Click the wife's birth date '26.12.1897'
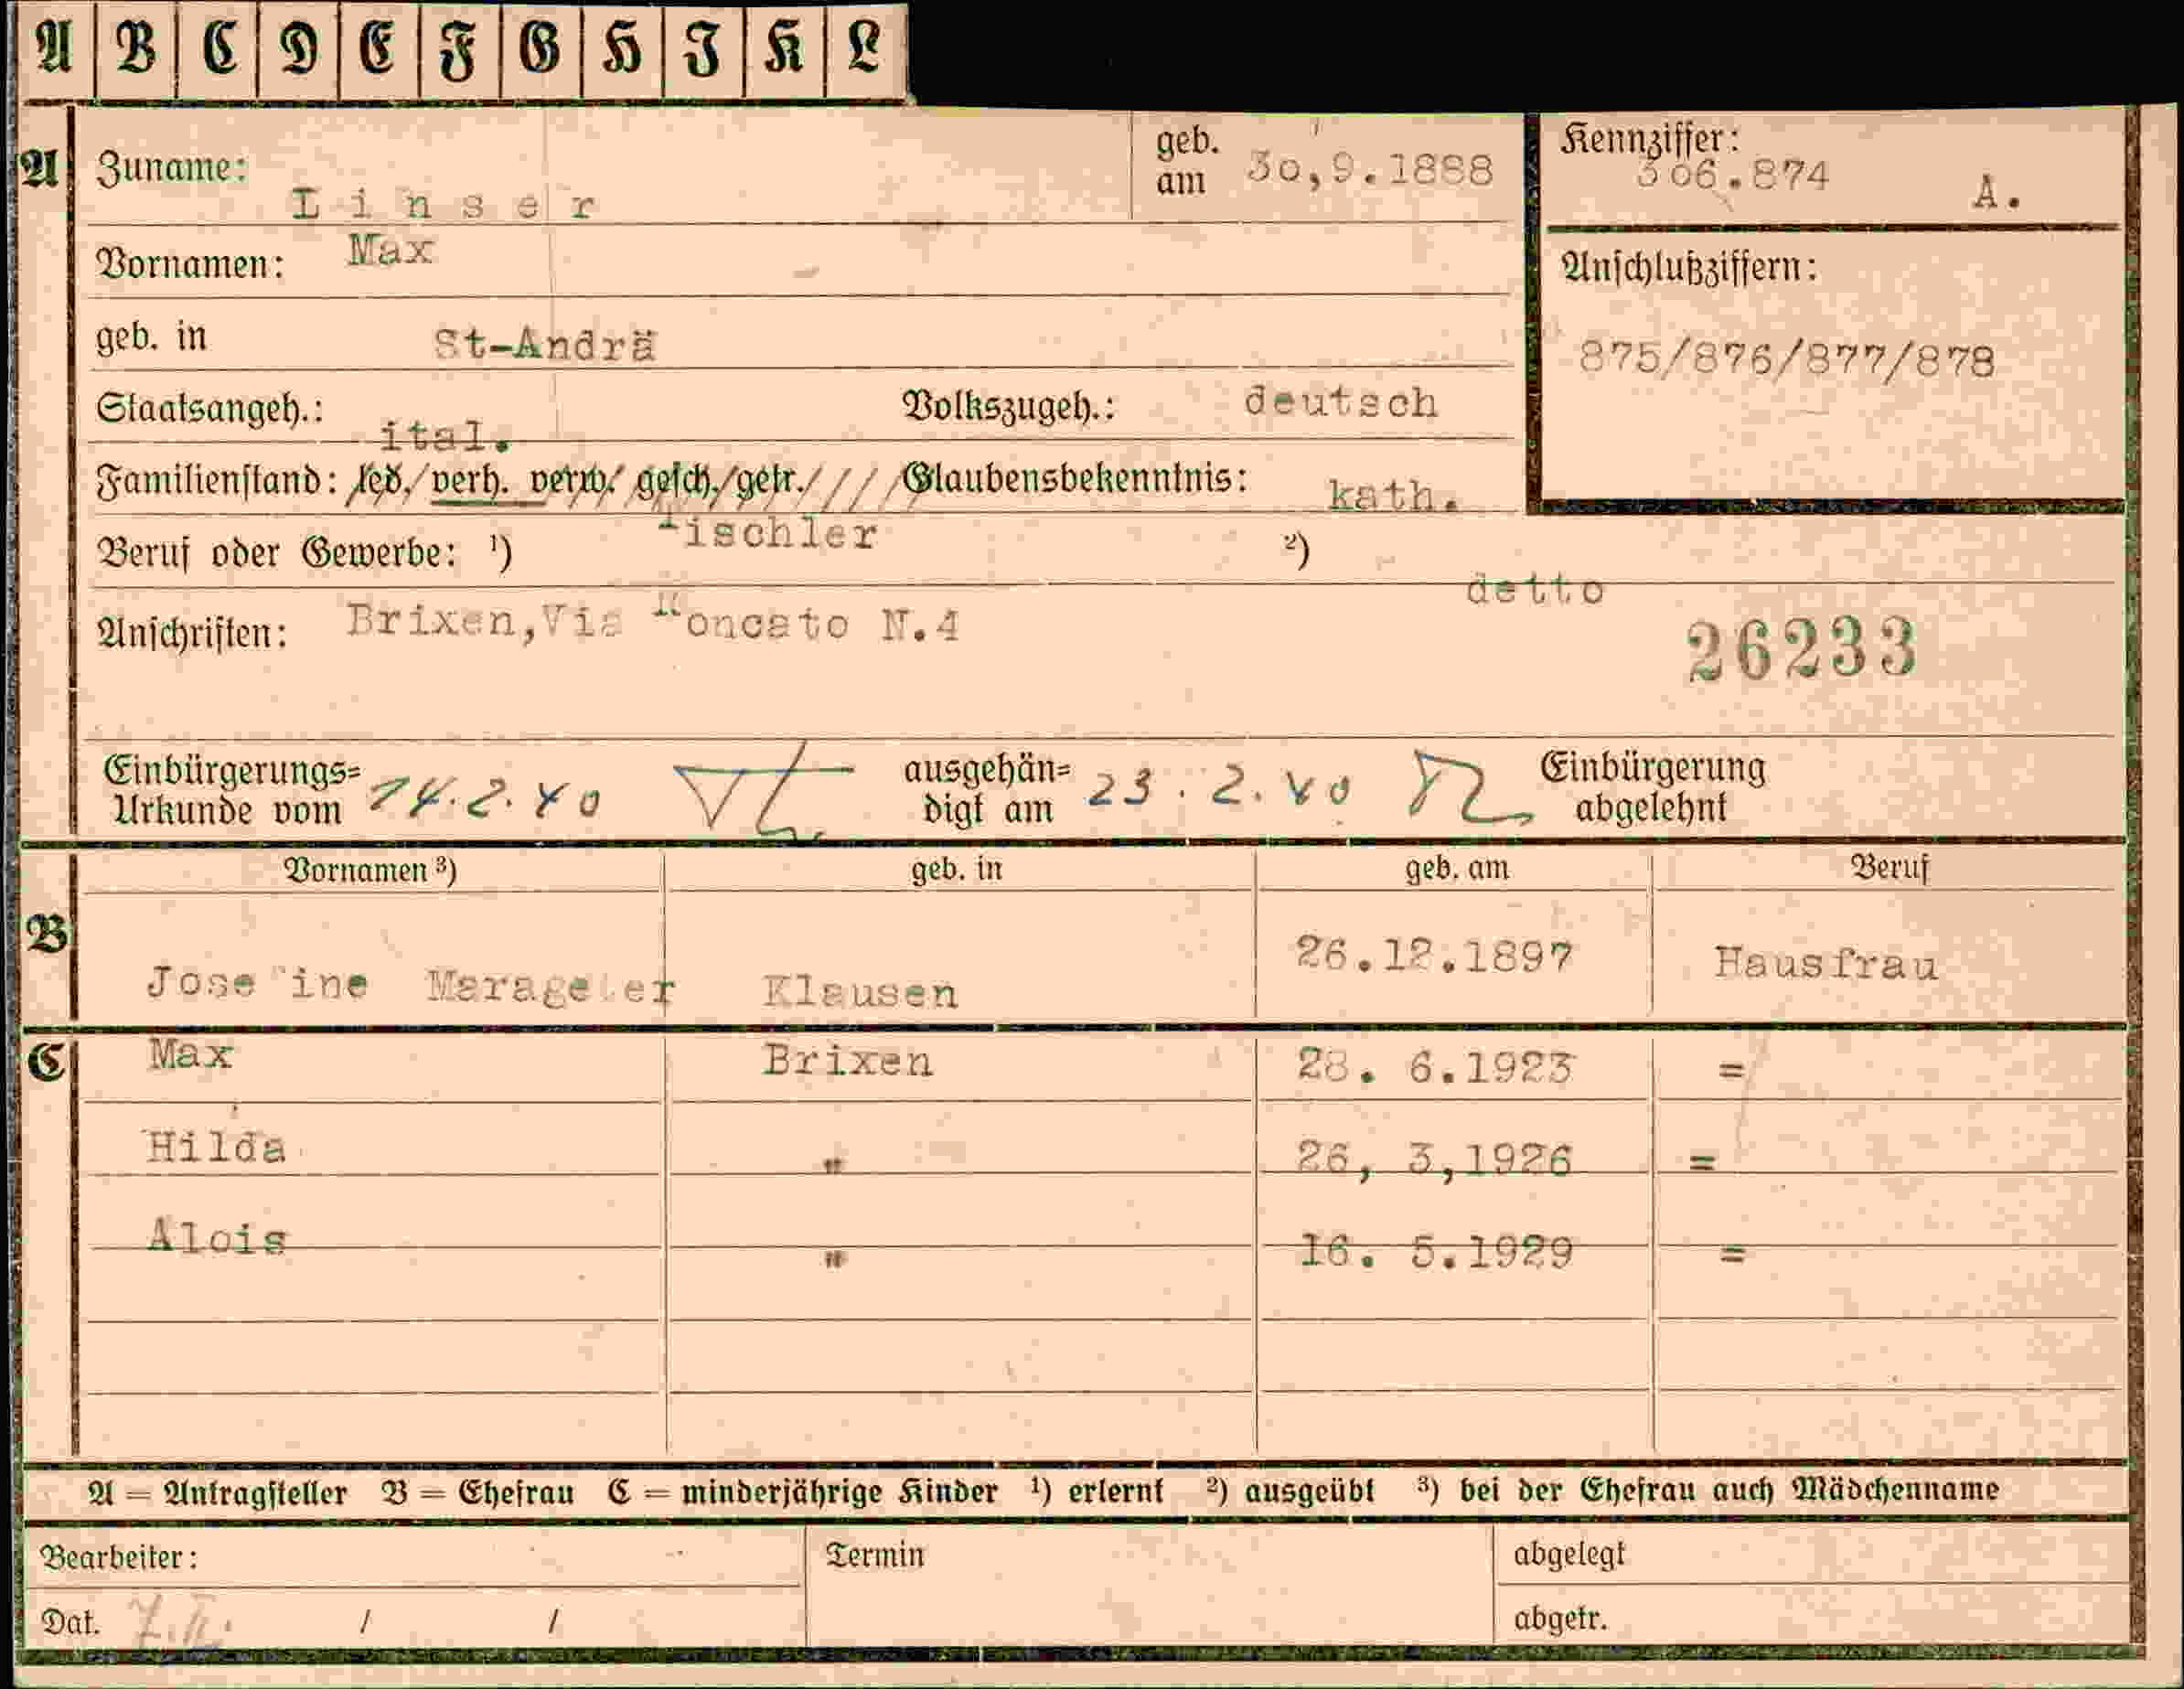The image size is (2184, 1689). (1434, 956)
